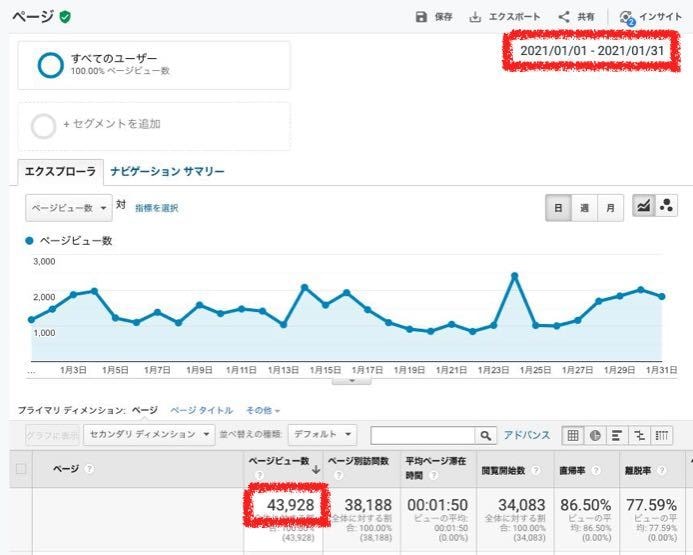
Task: Click the Save (保存) floppy icon
Action: (x=421, y=17)
